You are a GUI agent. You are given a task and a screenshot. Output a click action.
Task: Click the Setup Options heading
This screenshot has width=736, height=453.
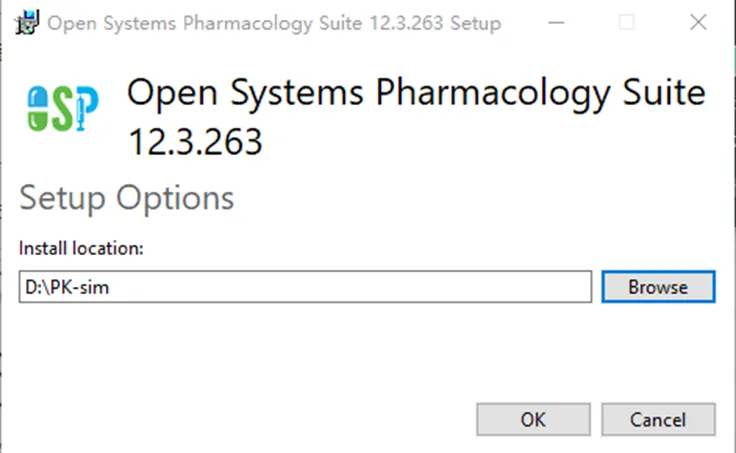click(126, 198)
